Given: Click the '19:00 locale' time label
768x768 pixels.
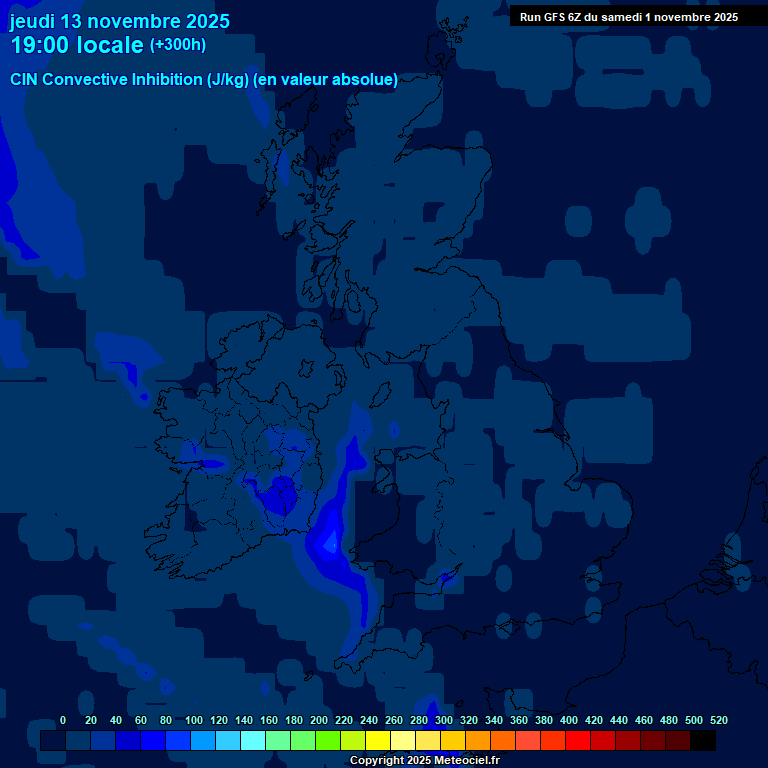Looking at the screenshot, I should pyautogui.click(x=77, y=45).
